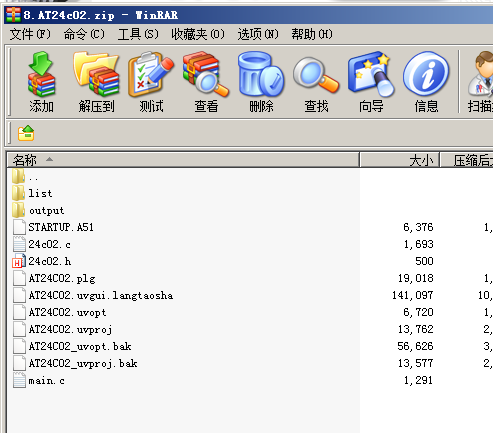Open the 收藏夹(O) menu
493x433 pixels.
(x=198, y=34)
